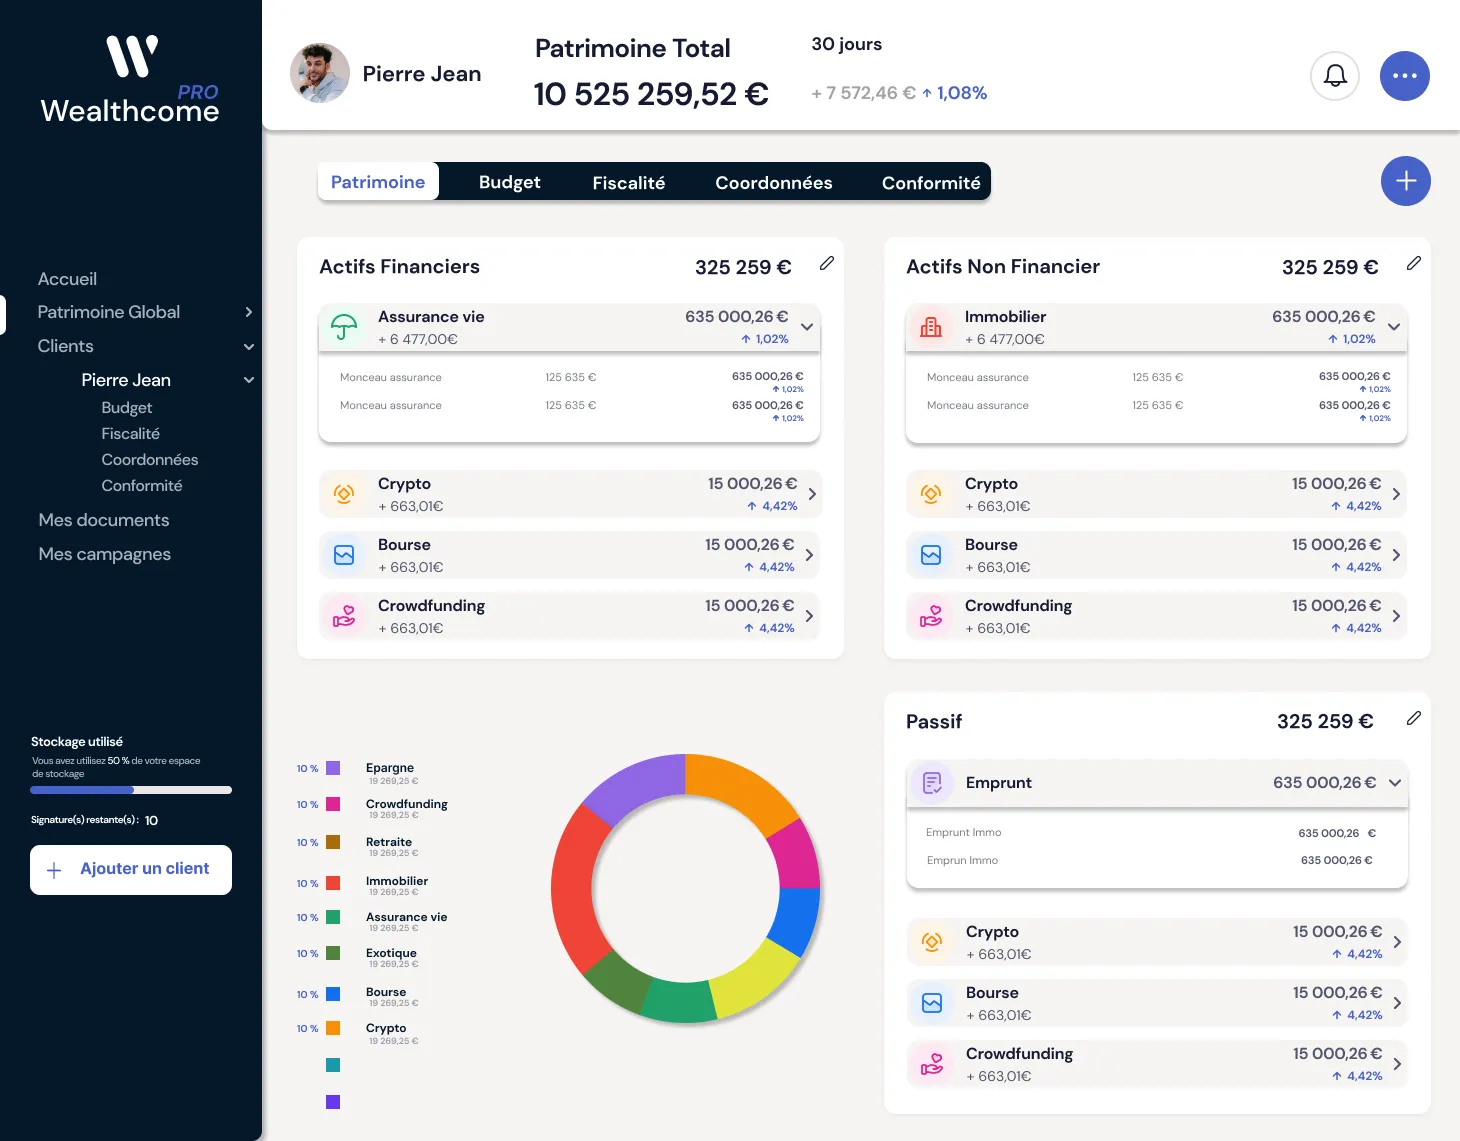The height and width of the screenshot is (1141, 1460).
Task: Click the Bourse icon in Actifs Non Financier
Action: [931, 555]
